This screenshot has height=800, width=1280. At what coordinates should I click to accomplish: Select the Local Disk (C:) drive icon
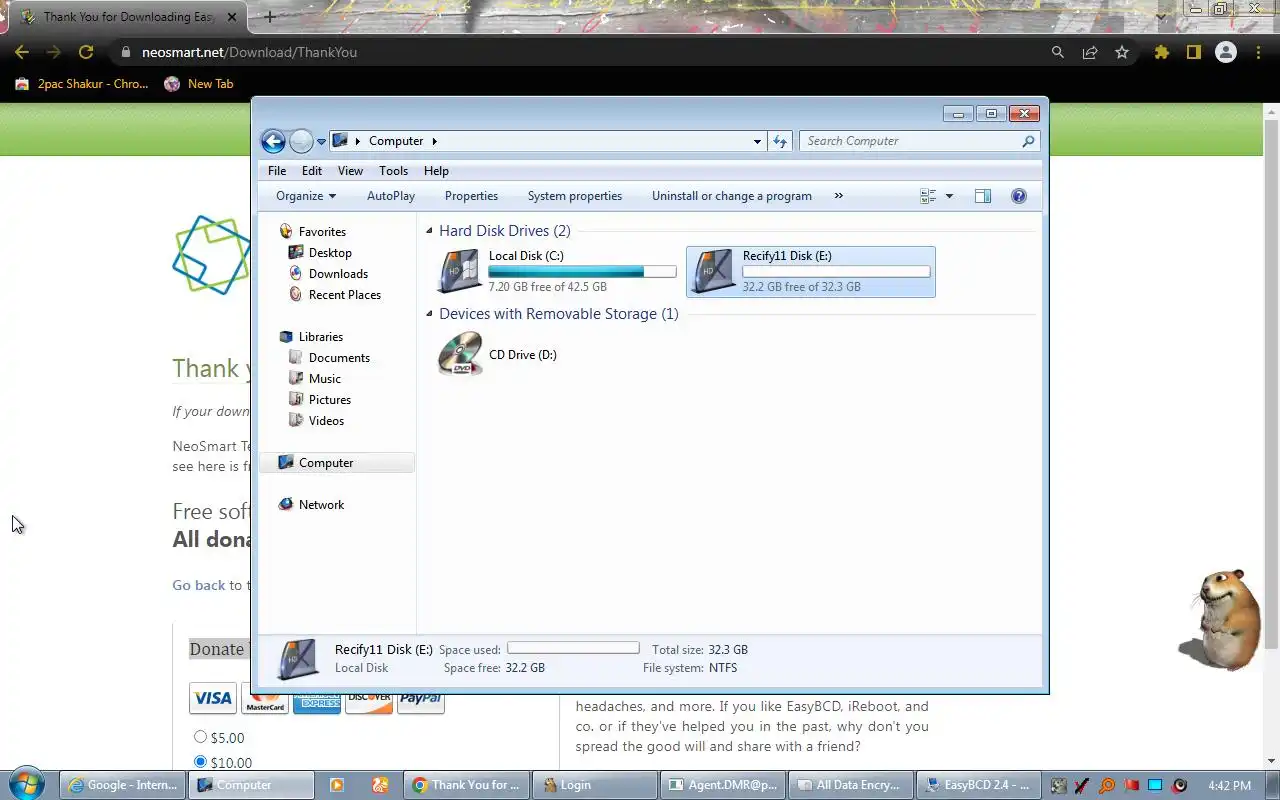tap(460, 271)
